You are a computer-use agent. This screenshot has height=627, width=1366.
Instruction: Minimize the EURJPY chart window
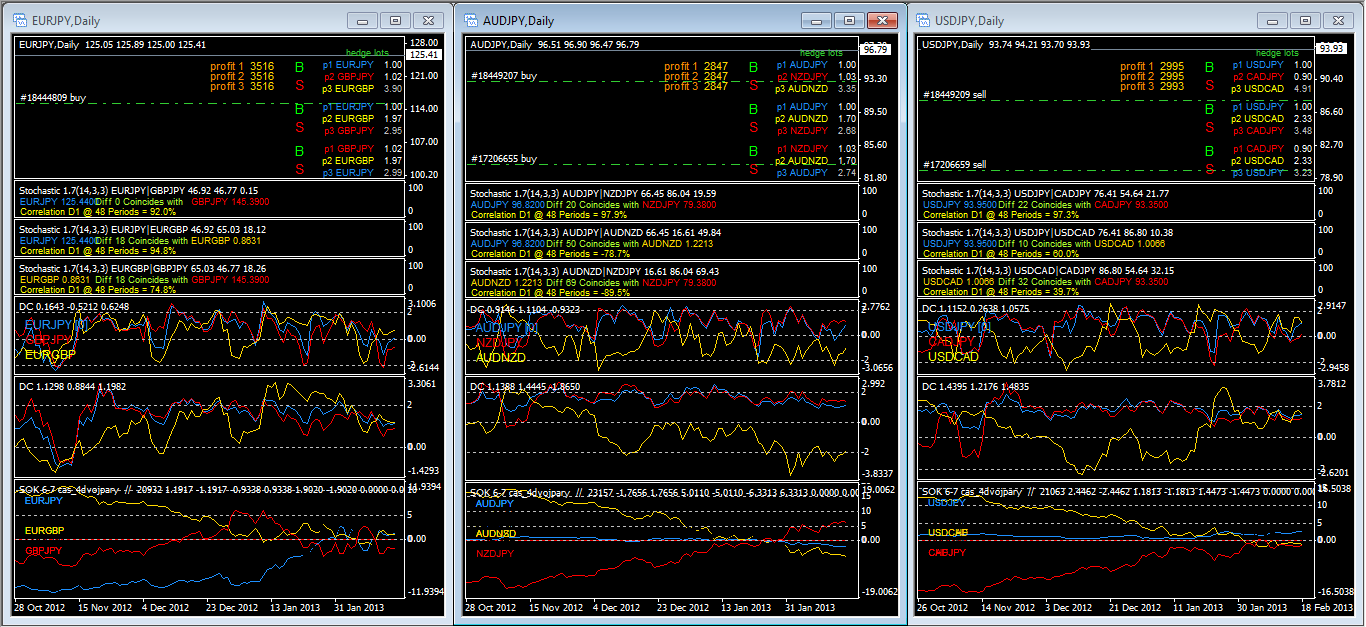click(362, 20)
